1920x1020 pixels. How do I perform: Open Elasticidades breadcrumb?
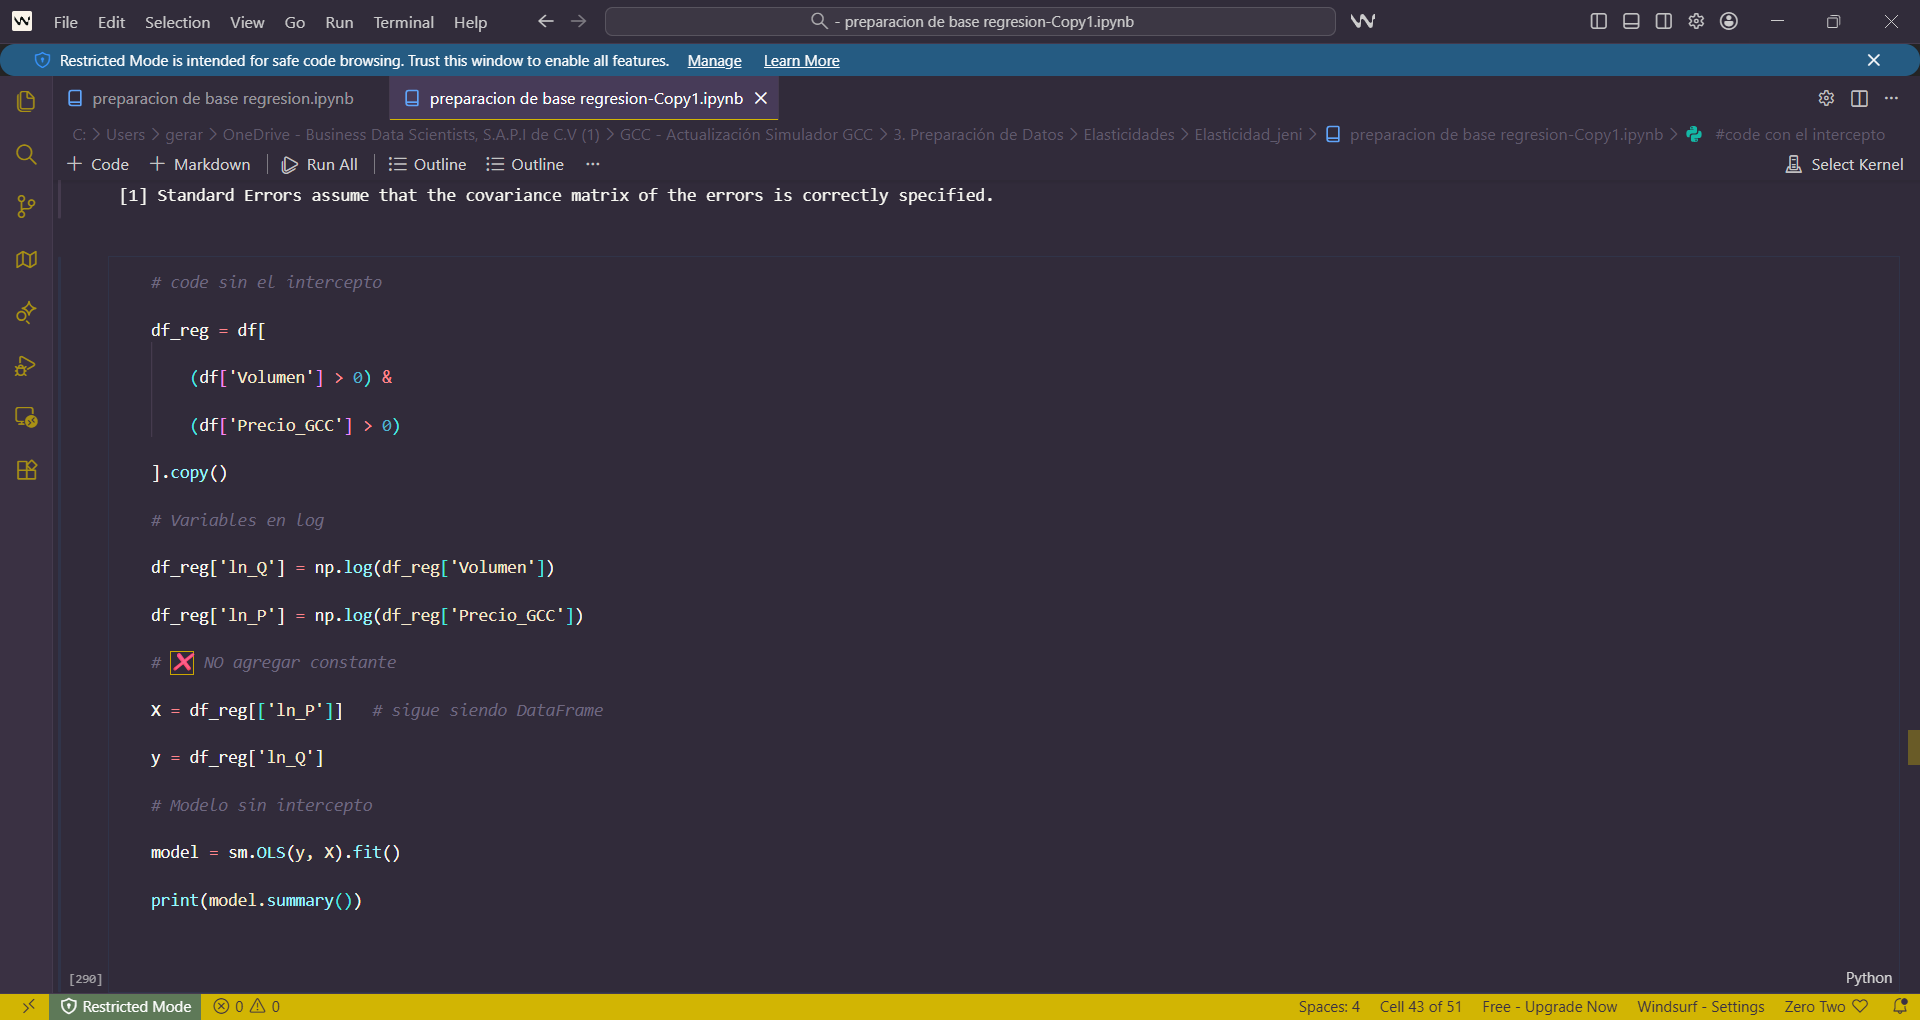[1129, 134]
